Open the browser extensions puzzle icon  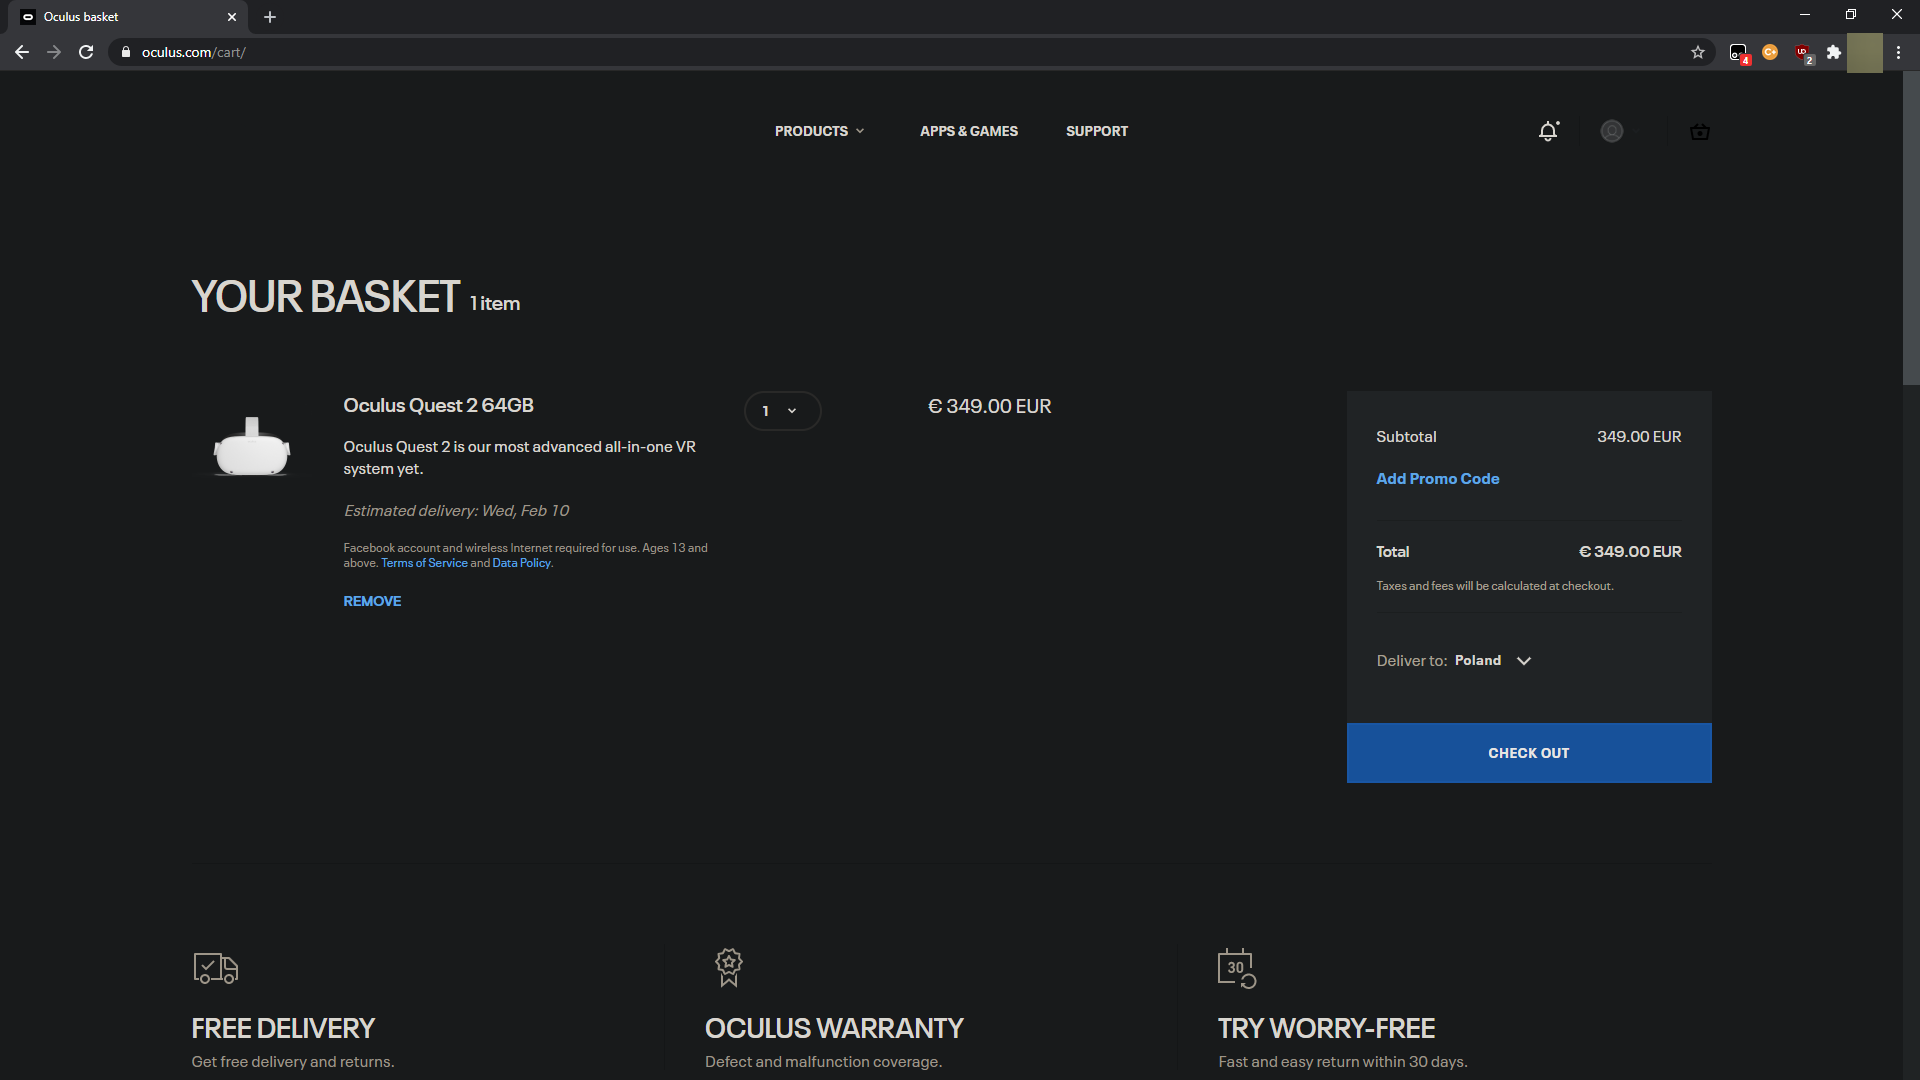click(1833, 52)
